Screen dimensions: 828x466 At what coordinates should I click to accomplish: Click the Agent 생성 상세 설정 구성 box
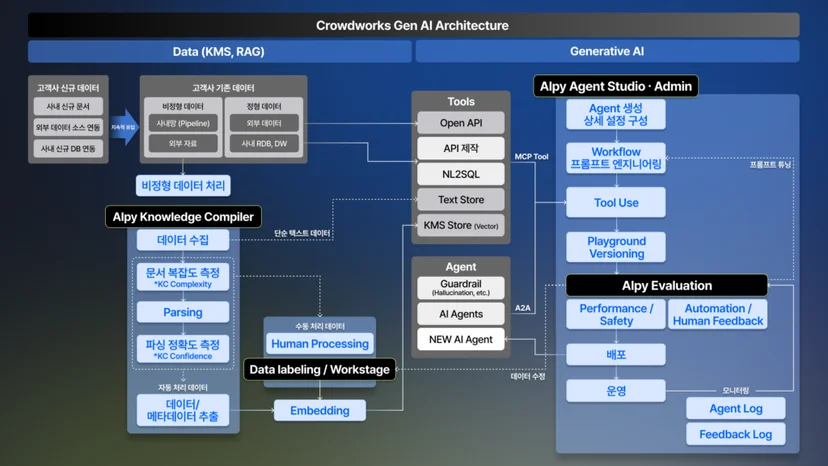click(x=616, y=114)
